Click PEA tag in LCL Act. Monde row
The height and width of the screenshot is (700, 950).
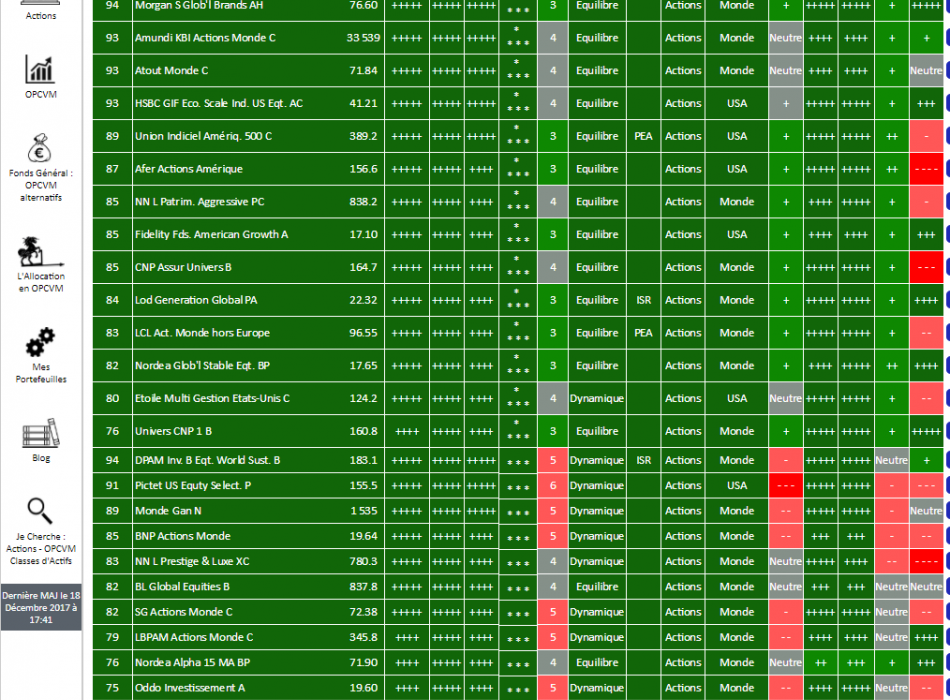click(643, 332)
